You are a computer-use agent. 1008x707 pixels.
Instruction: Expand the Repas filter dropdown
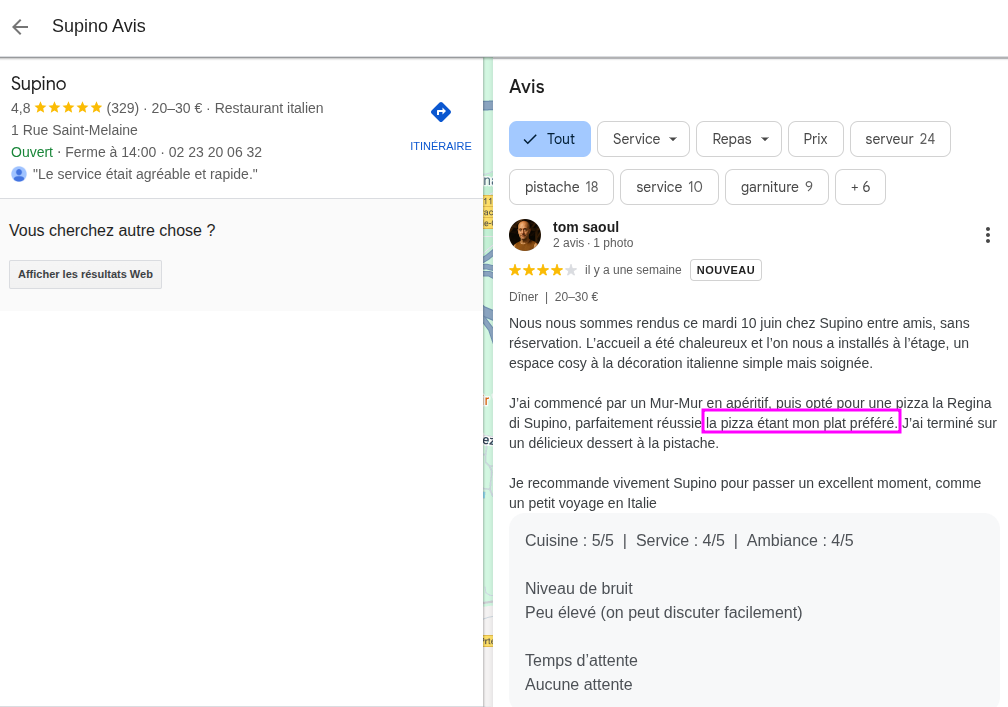click(739, 139)
